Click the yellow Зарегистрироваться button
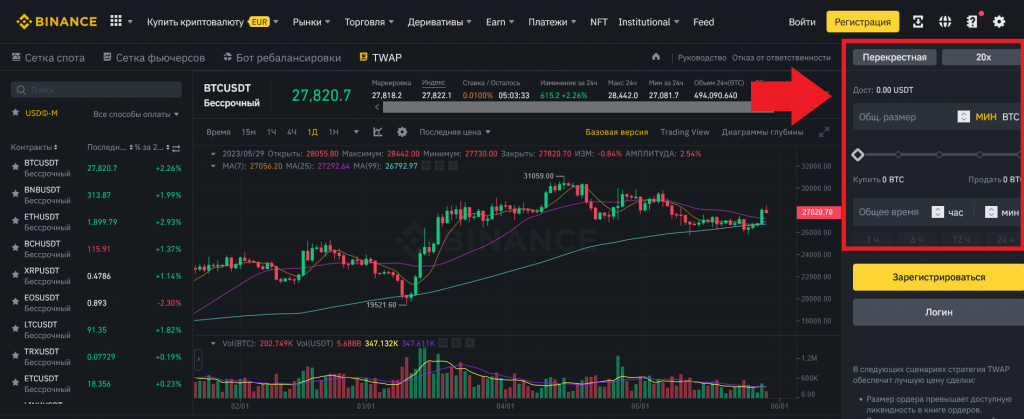 pos(937,277)
